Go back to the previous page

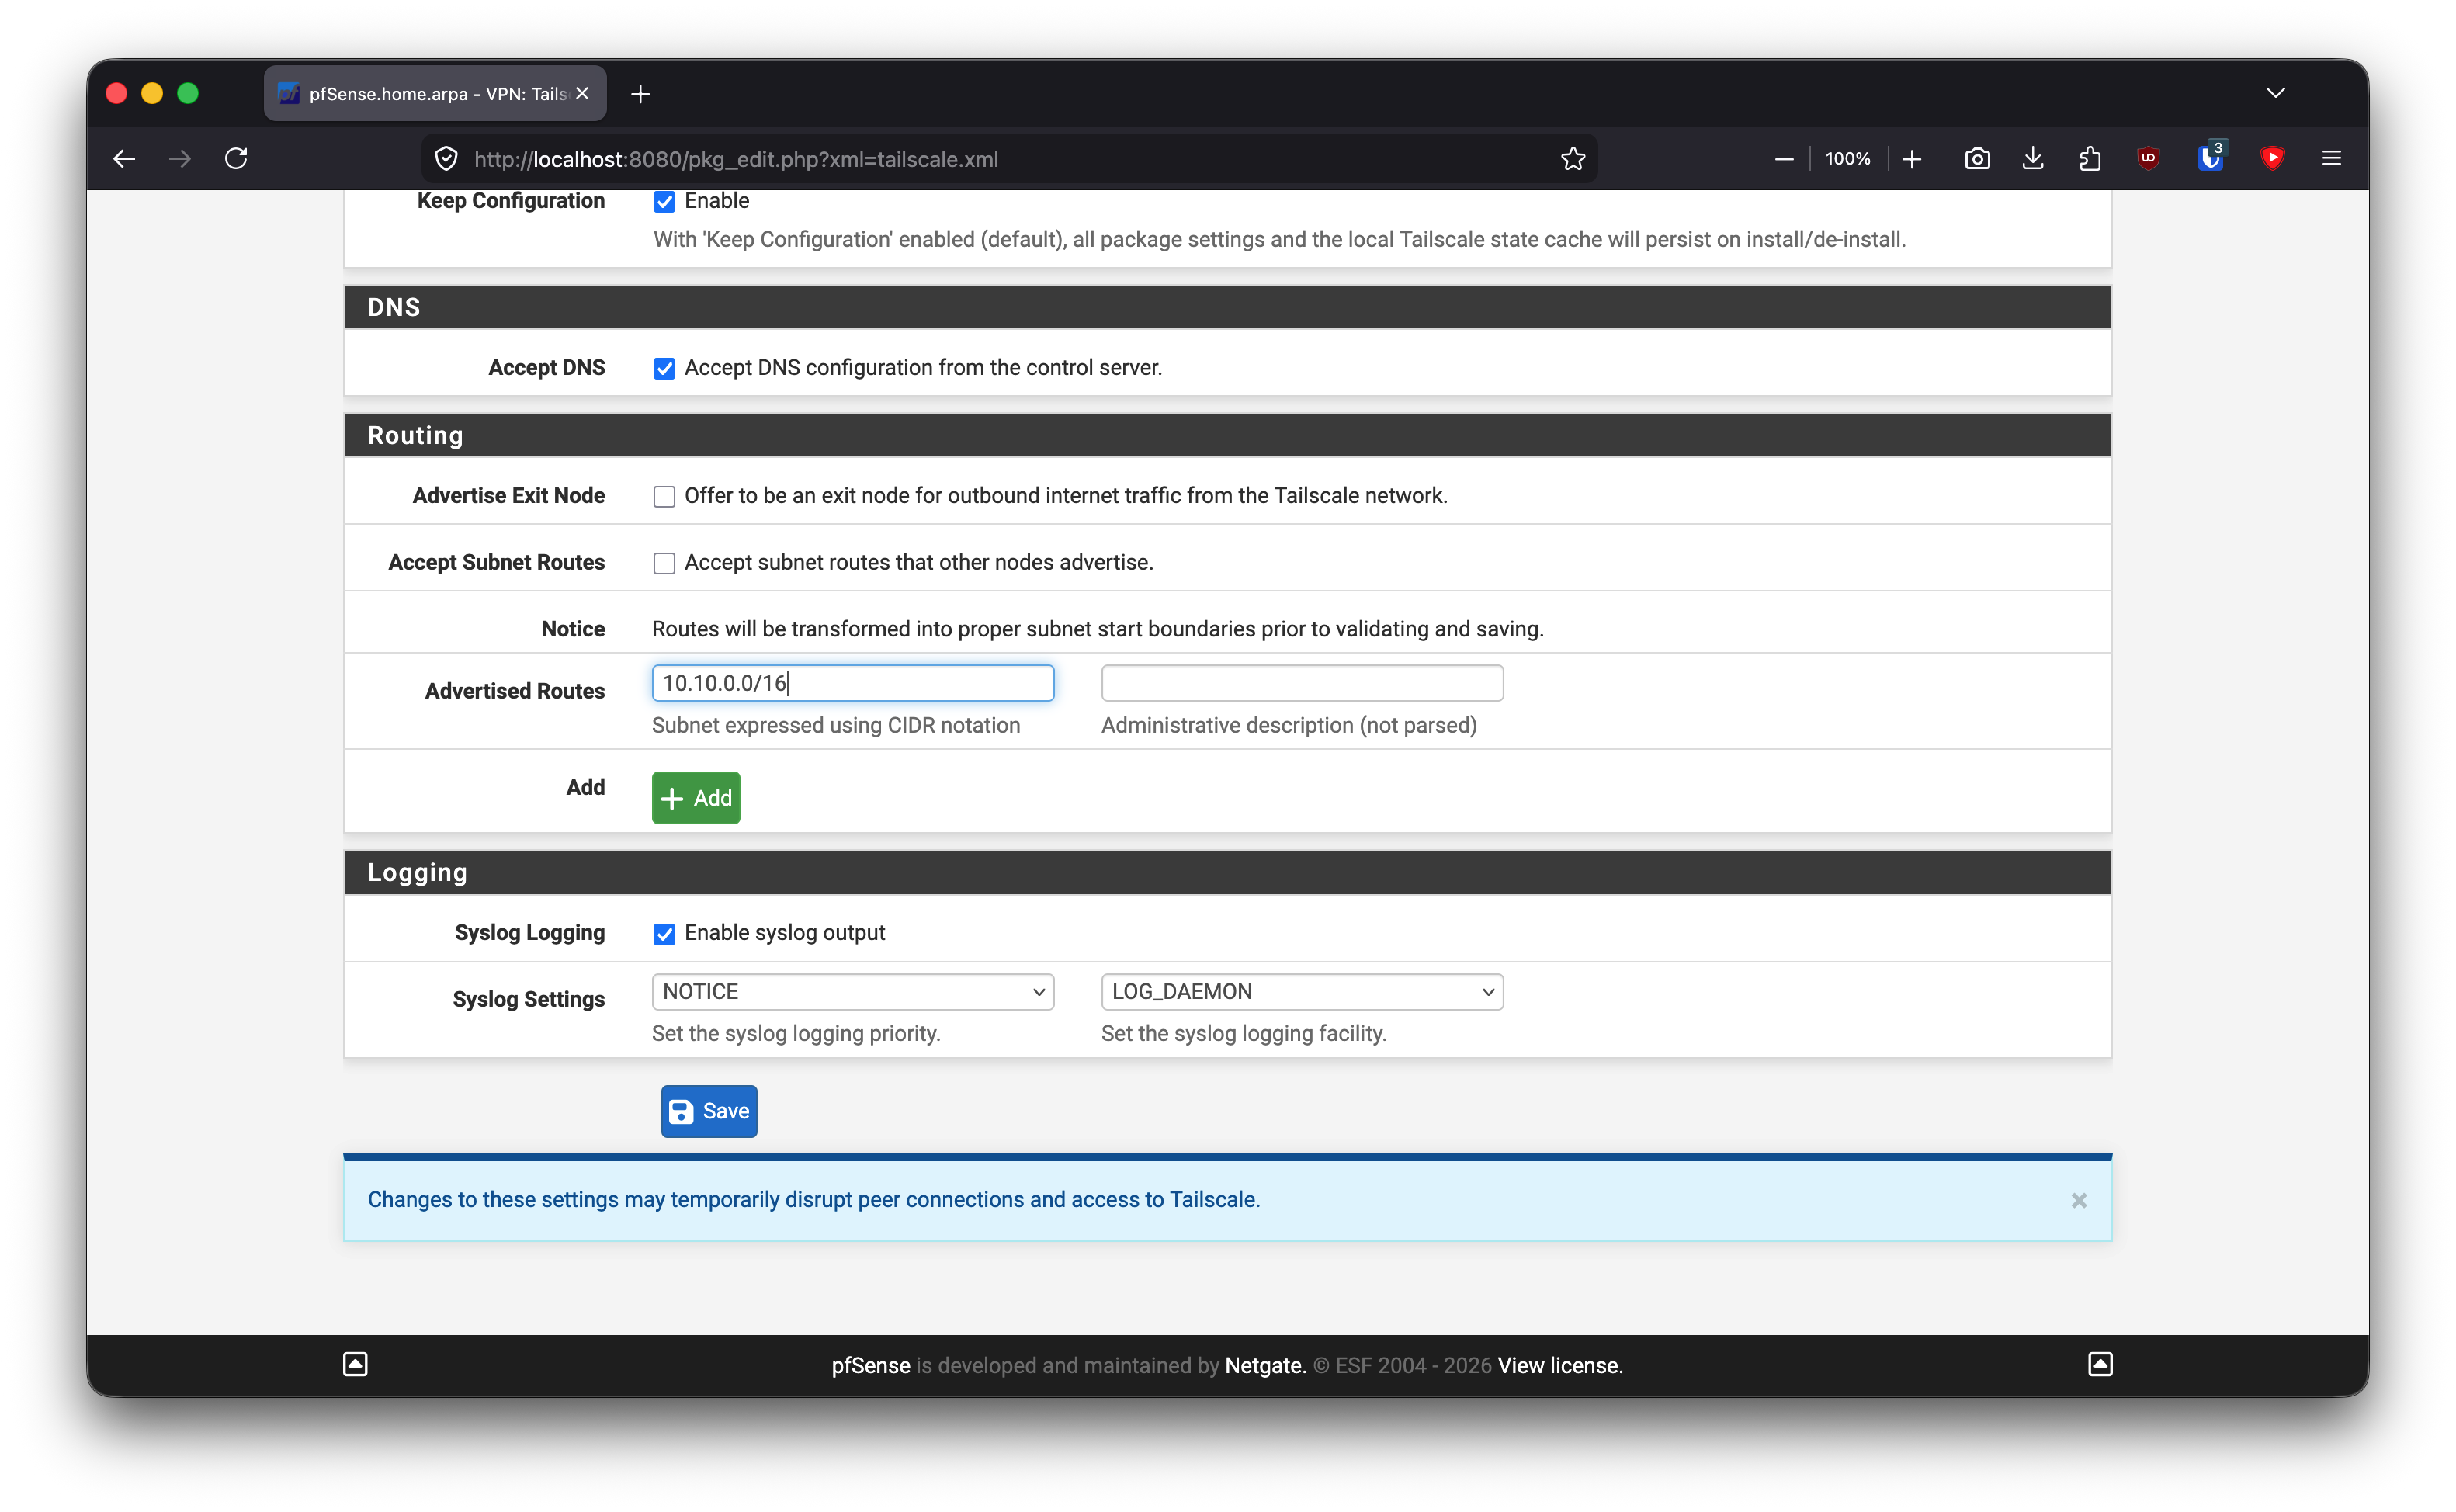click(x=124, y=159)
